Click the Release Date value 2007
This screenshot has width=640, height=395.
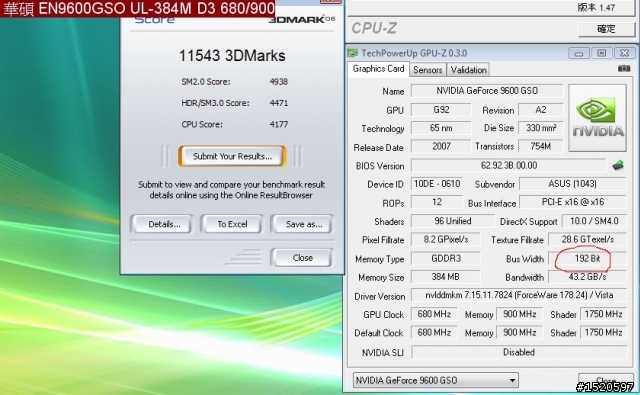(441, 146)
